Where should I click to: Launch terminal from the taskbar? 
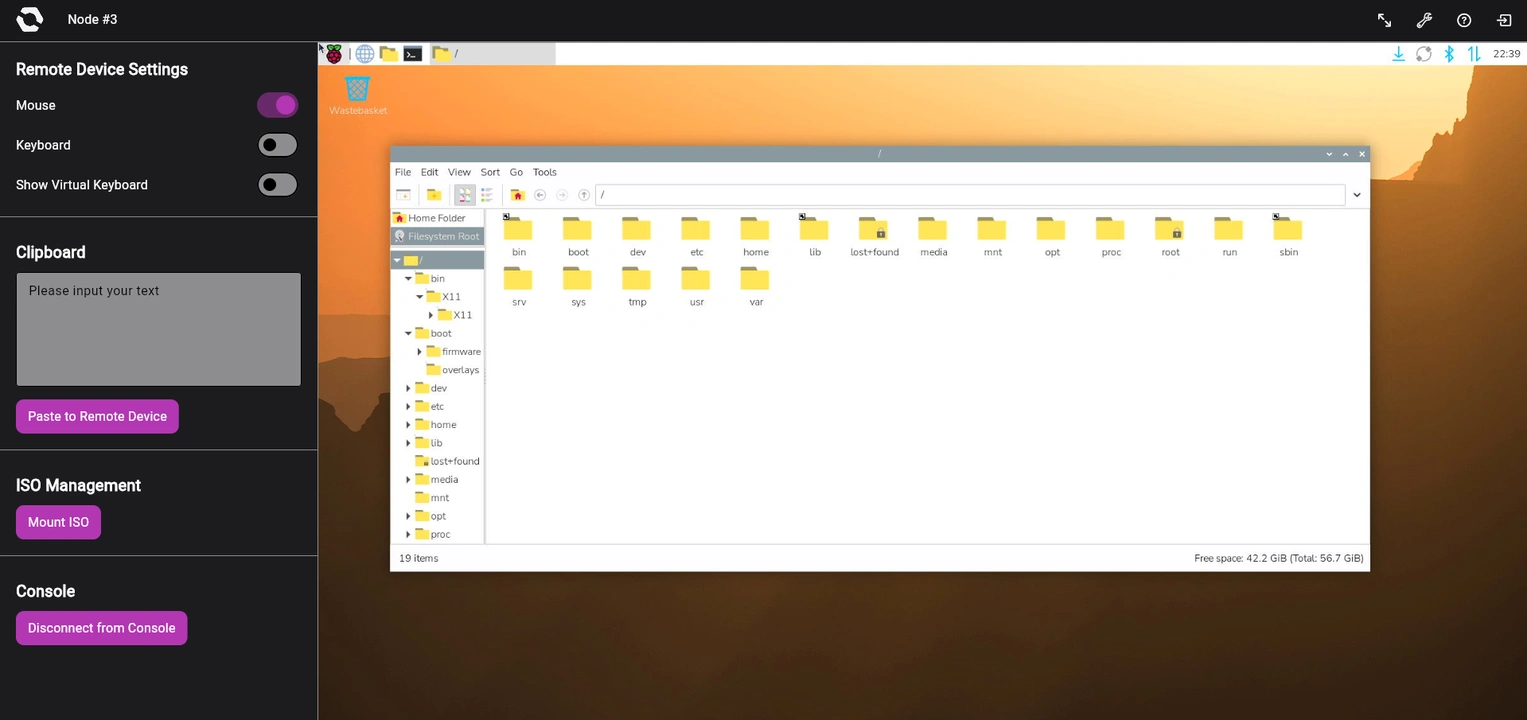pos(412,54)
